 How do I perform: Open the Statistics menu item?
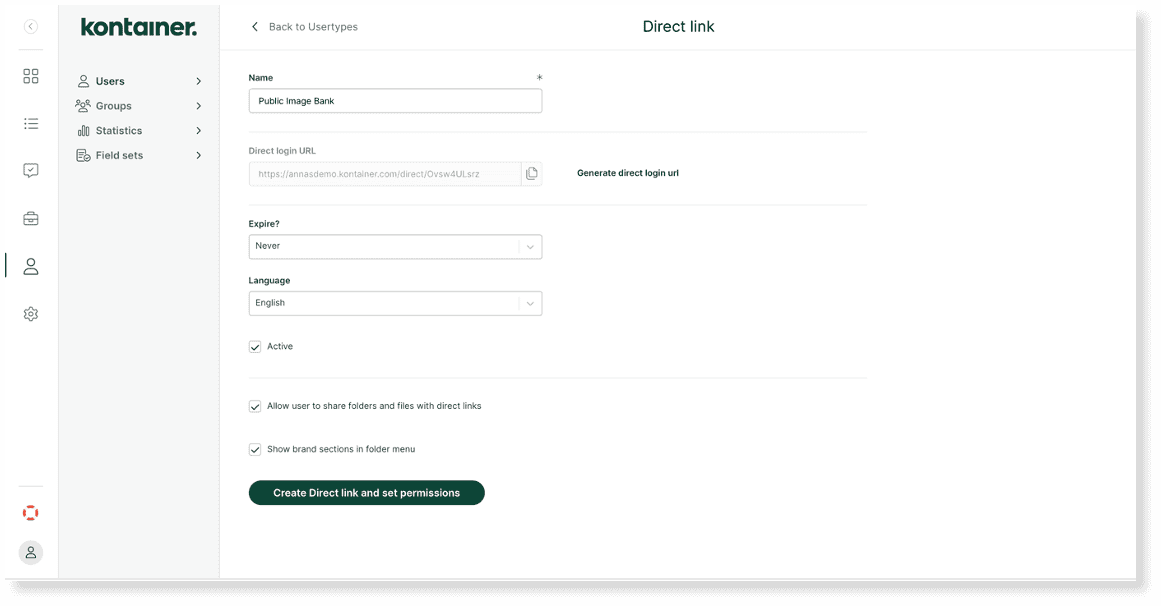[139, 131]
